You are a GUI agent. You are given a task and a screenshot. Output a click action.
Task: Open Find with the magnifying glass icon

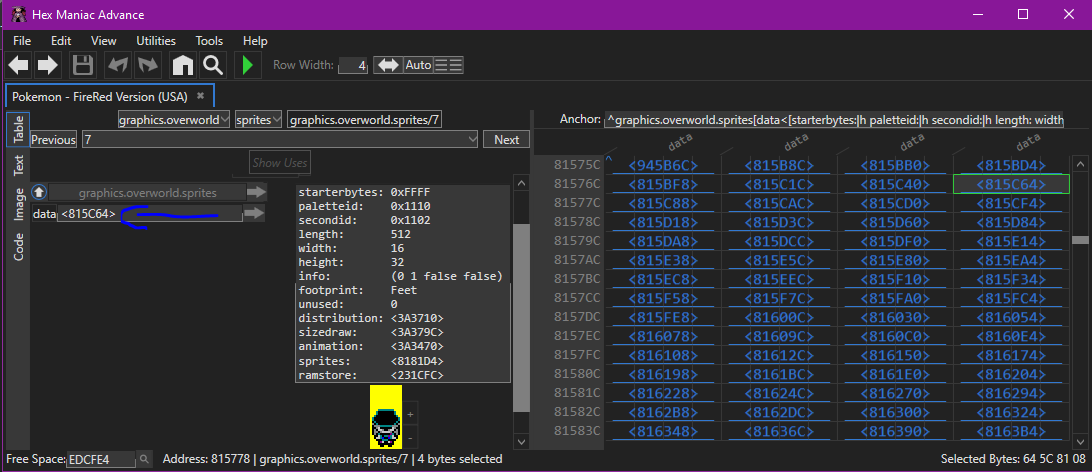click(x=212, y=66)
